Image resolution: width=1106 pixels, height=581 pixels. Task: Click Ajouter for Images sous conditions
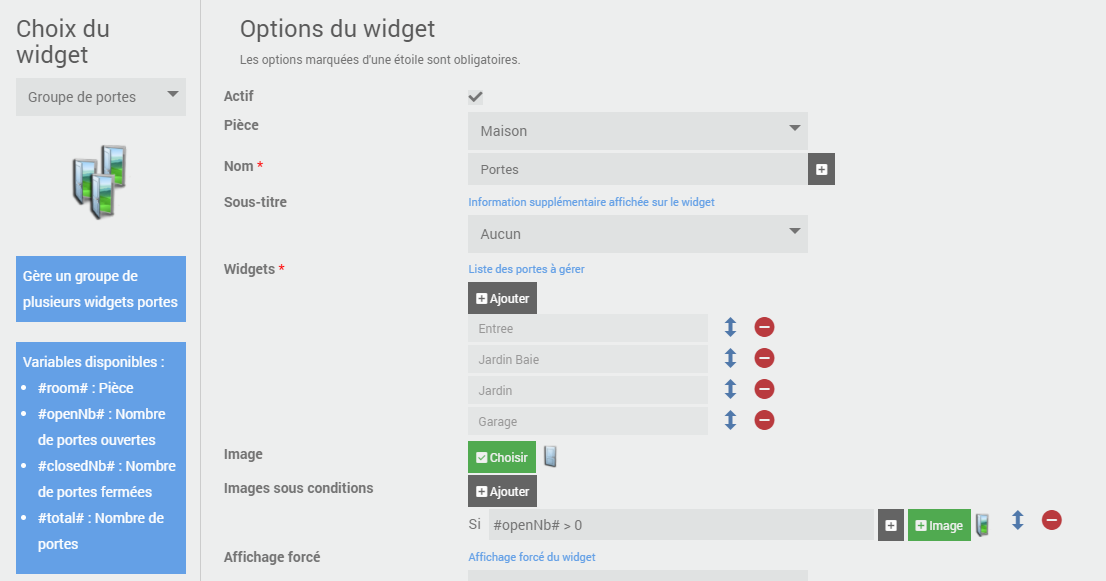click(x=502, y=491)
